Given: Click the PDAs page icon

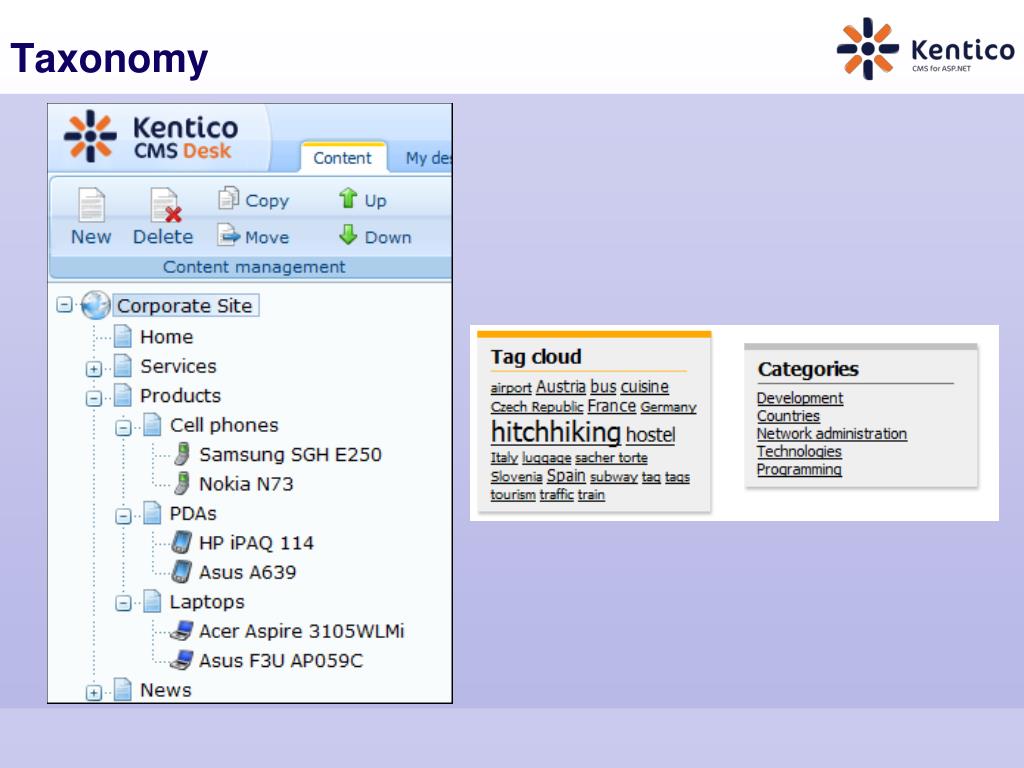Looking at the screenshot, I should [x=152, y=513].
